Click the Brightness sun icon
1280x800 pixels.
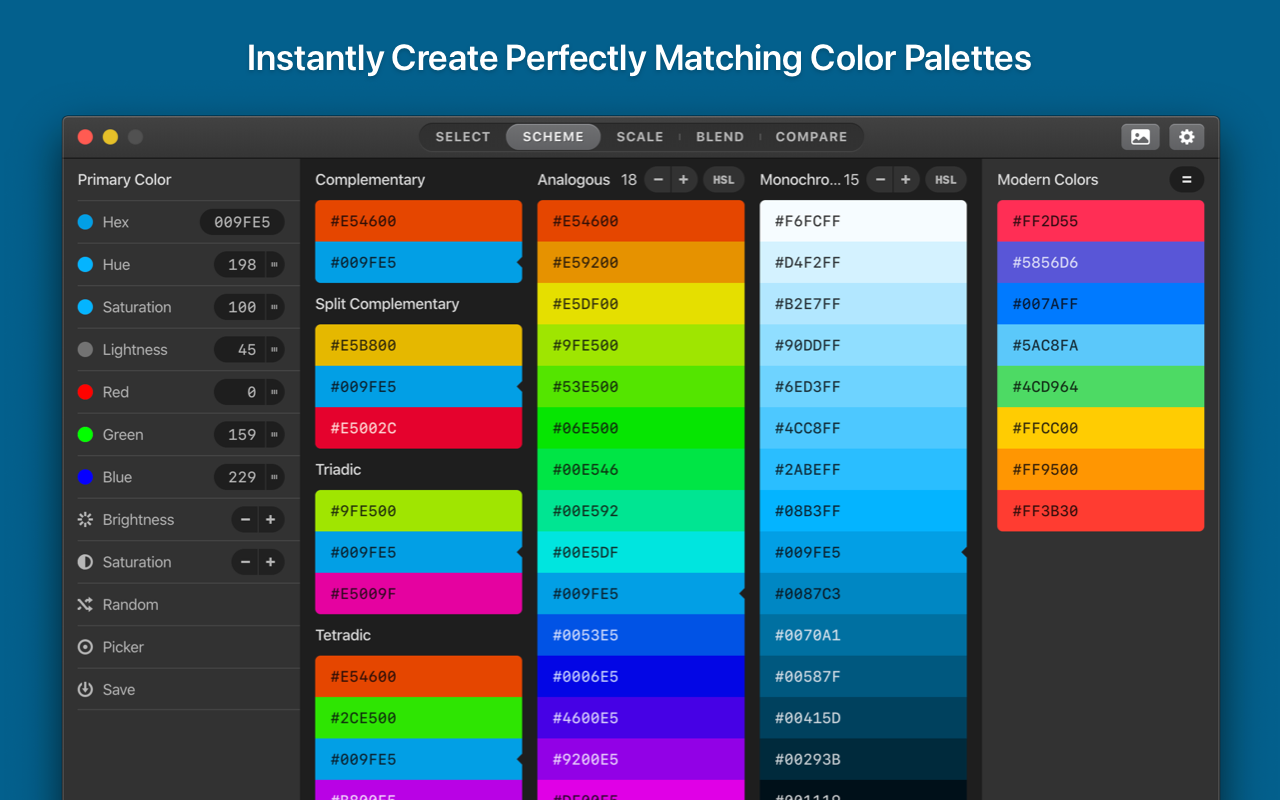(85, 520)
